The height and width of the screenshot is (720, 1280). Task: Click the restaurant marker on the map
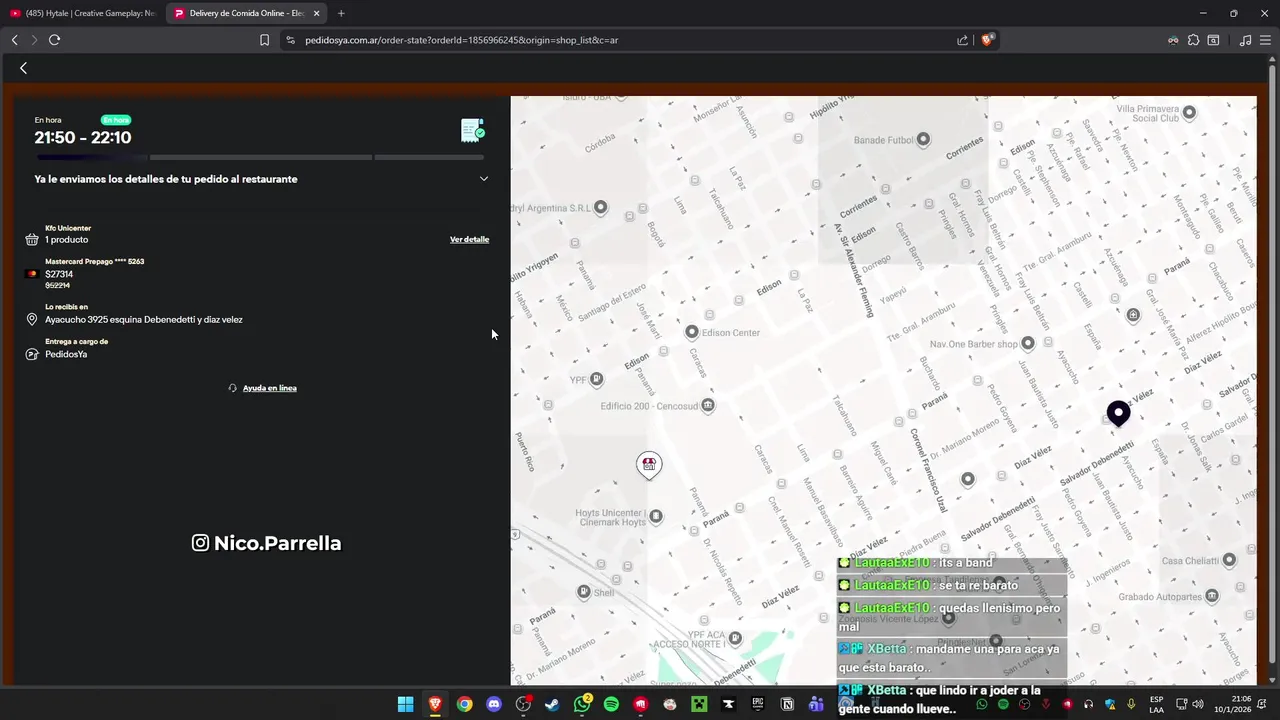649,464
